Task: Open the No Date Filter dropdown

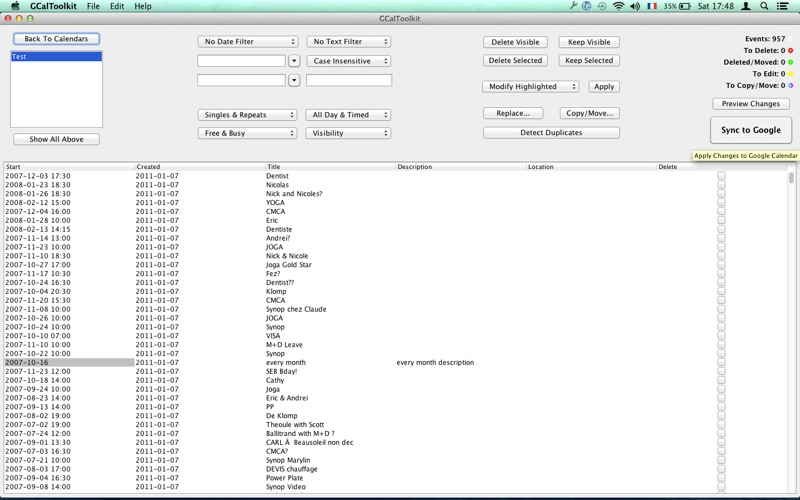Action: click(248, 42)
